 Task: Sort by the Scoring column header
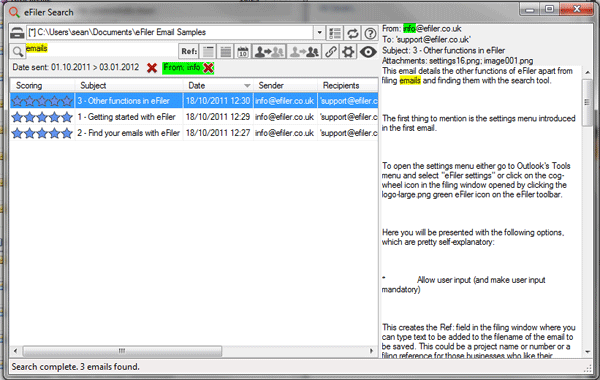[42, 85]
